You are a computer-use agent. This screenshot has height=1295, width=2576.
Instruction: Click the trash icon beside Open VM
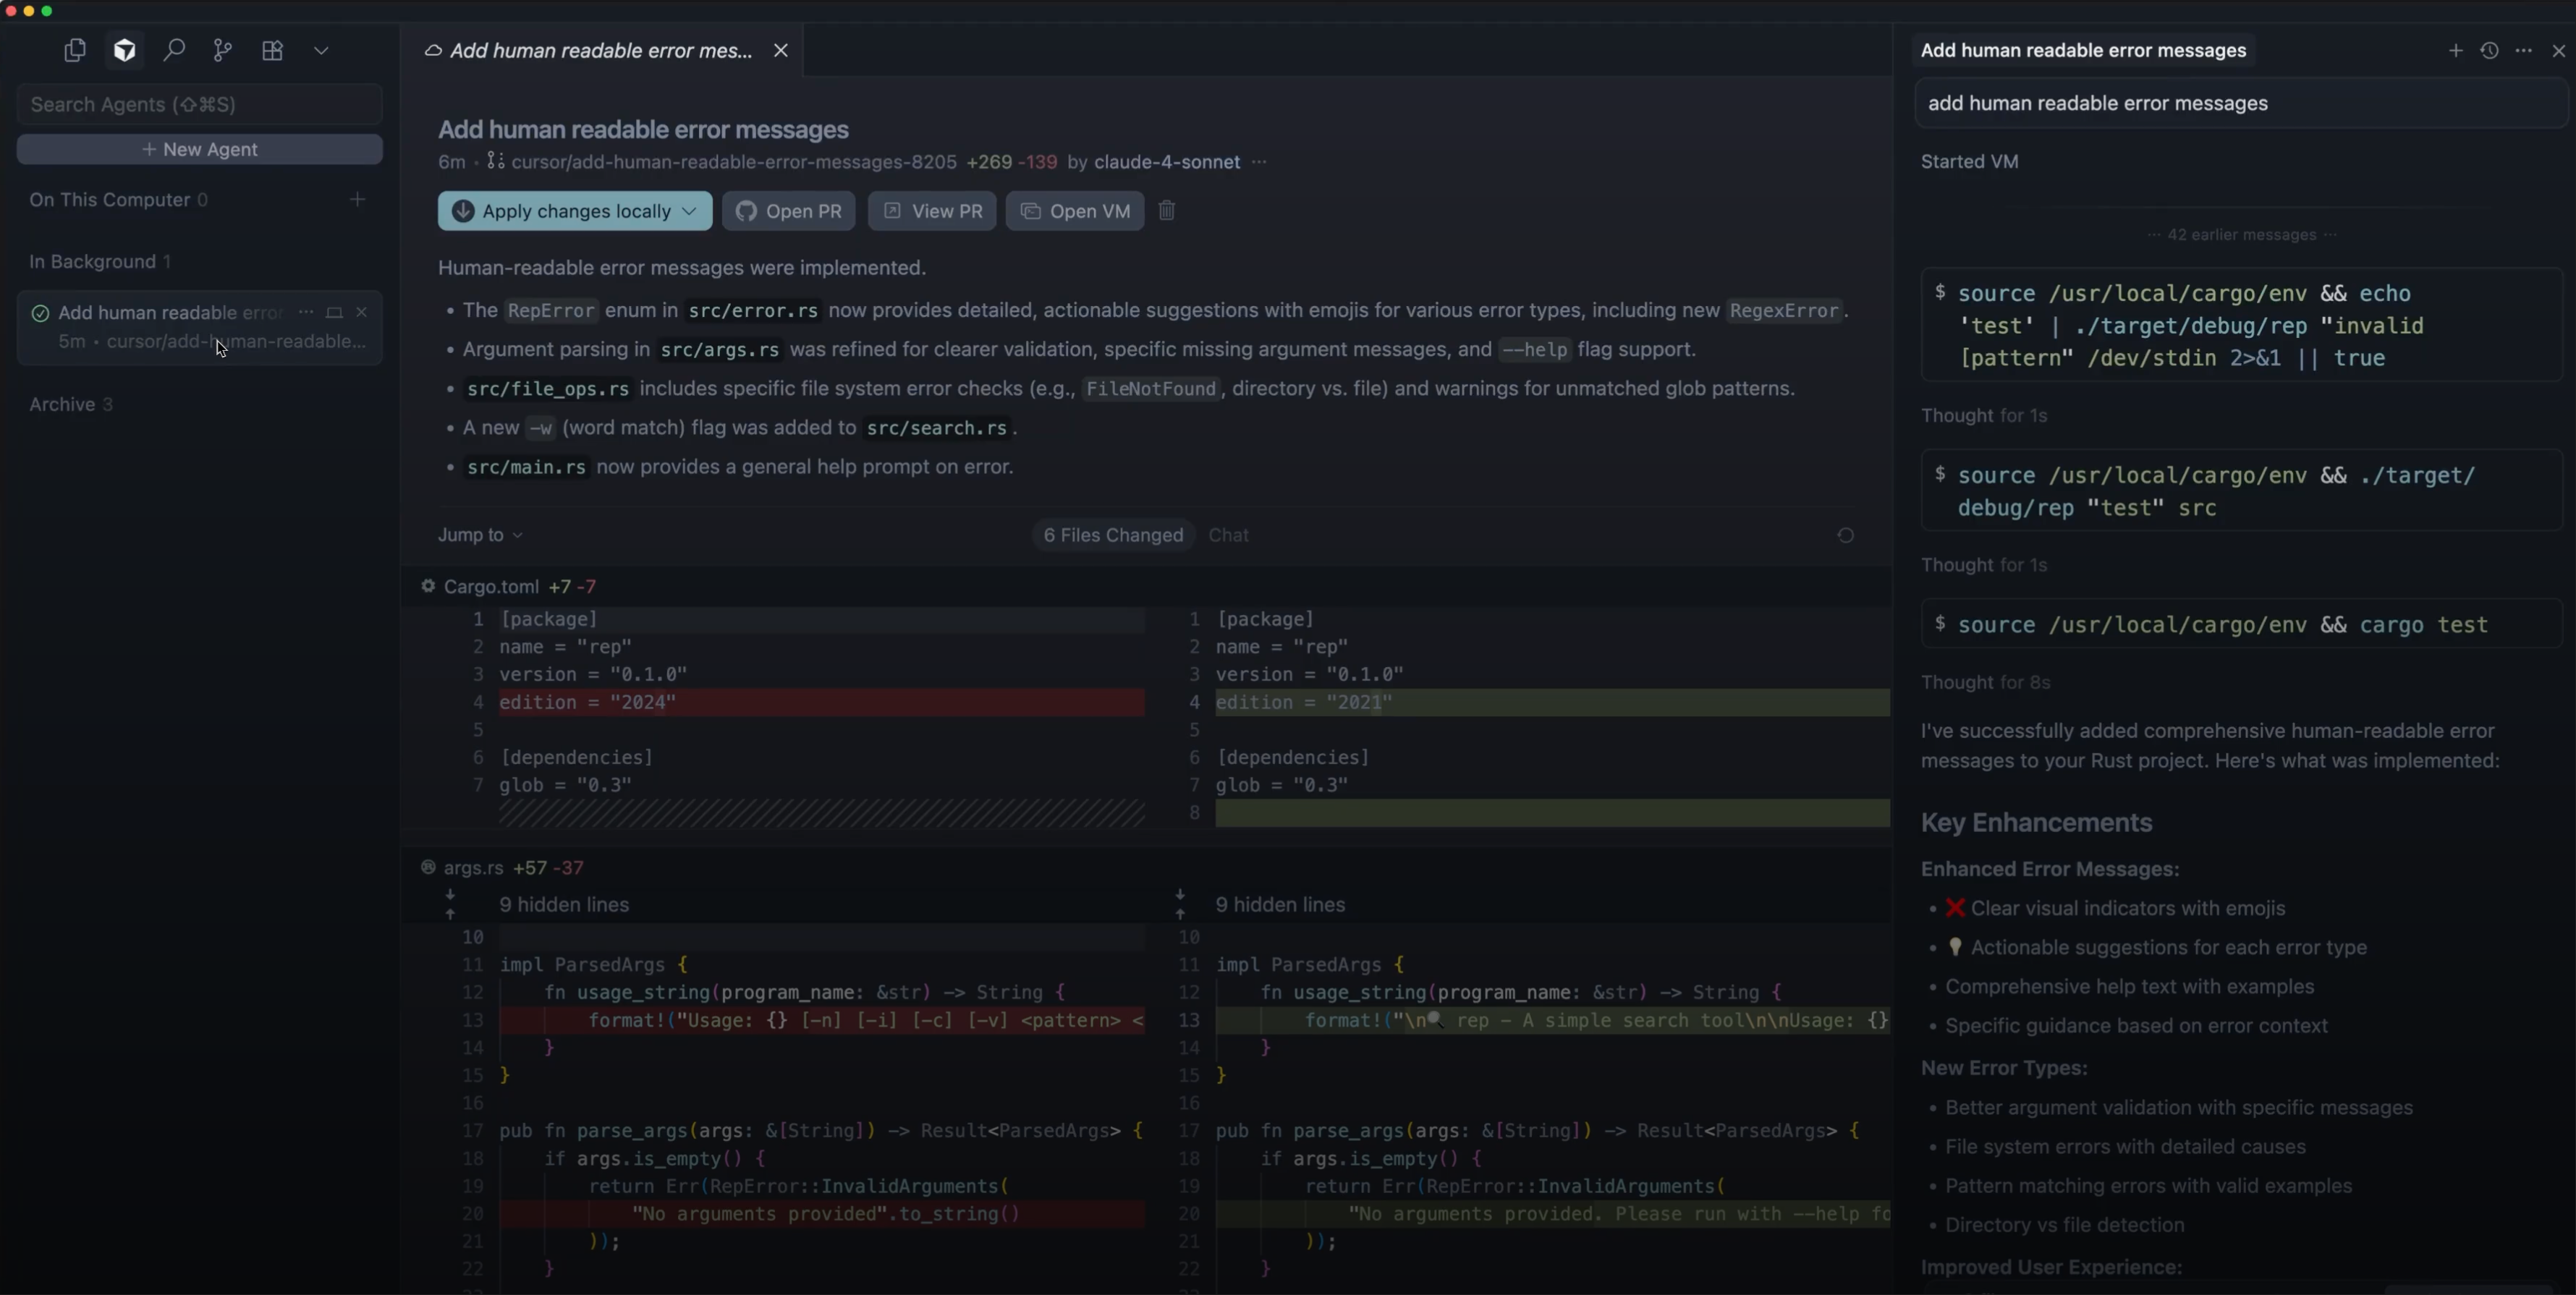(x=1166, y=211)
